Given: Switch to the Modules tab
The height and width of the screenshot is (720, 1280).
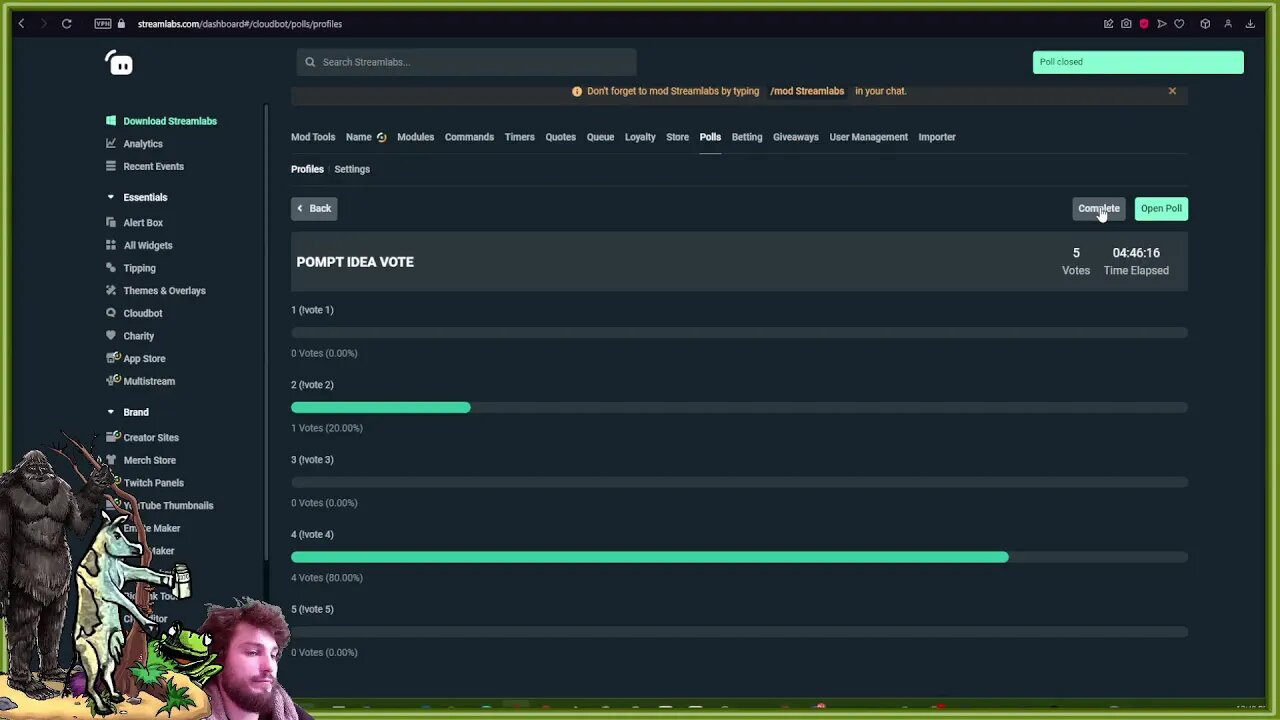Looking at the screenshot, I should click(415, 137).
